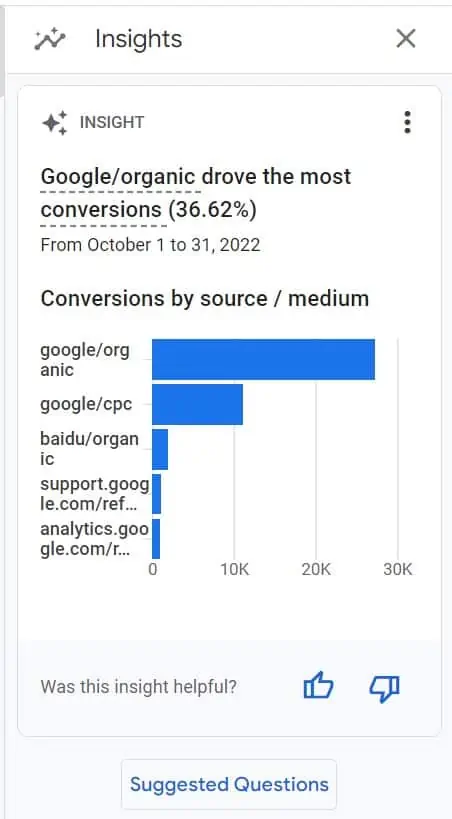Select the google/organic bar in chart
The height and width of the screenshot is (819, 452).
coord(263,359)
